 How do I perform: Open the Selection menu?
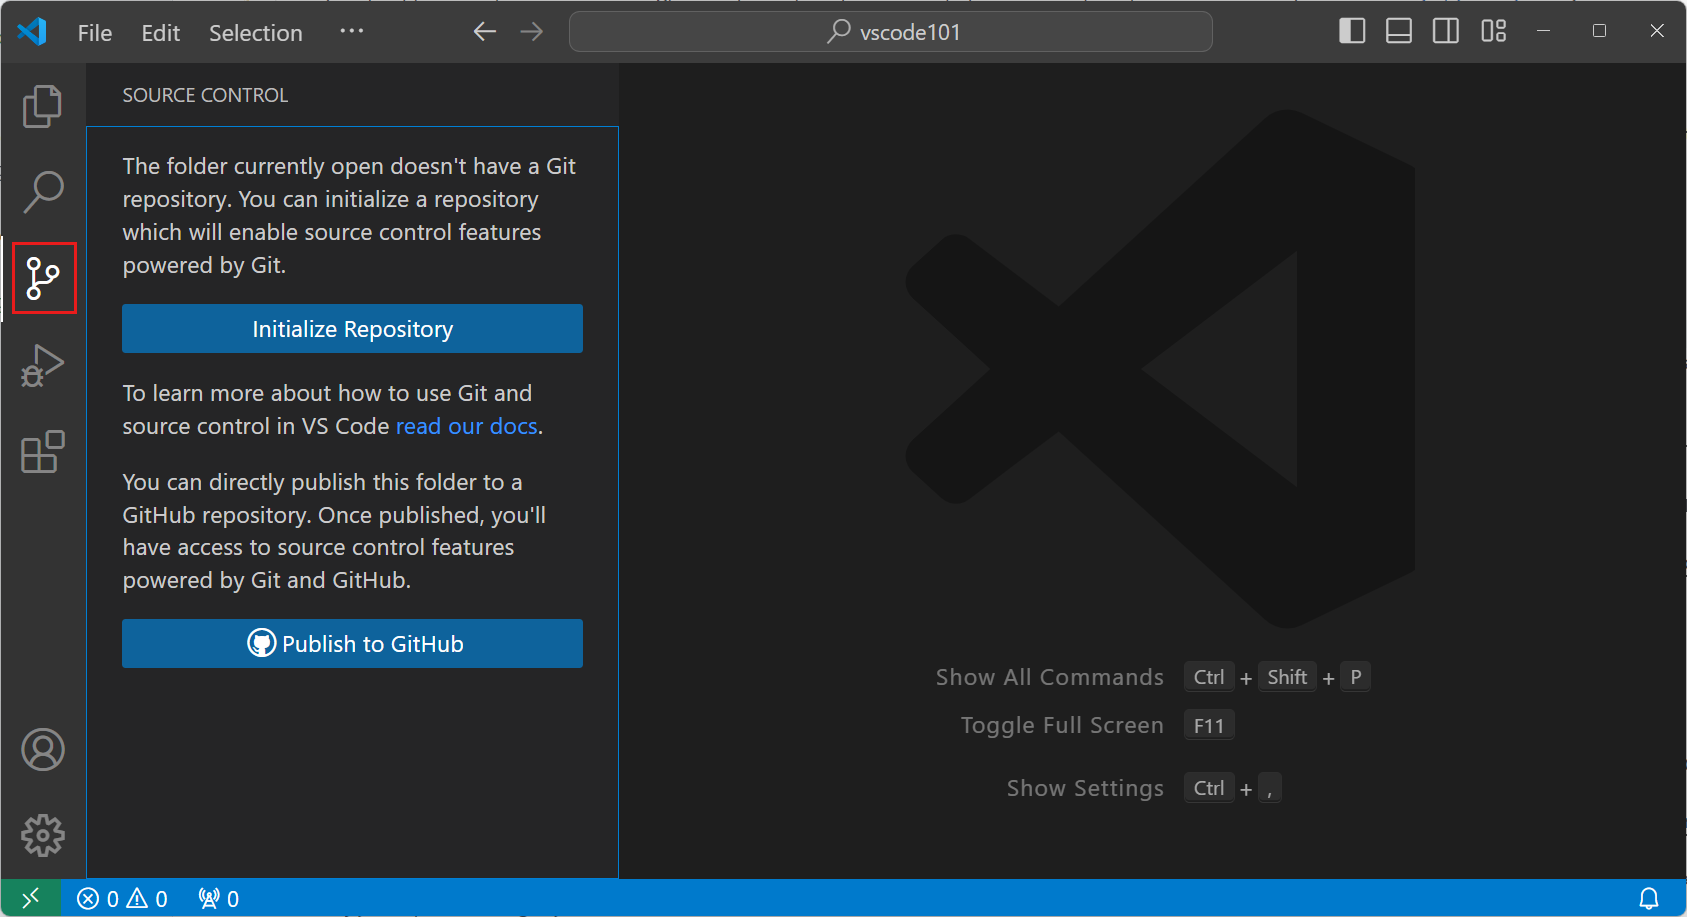[255, 32]
